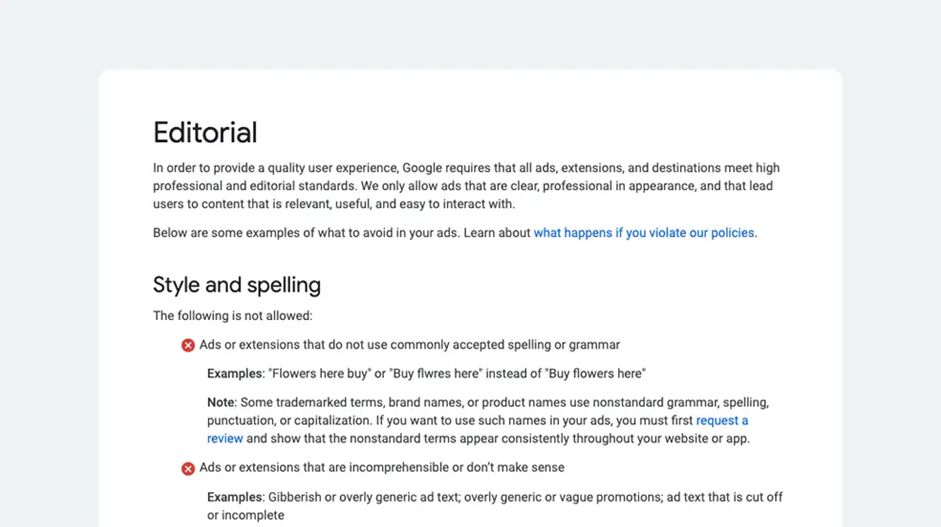Viewport: 941px width, 527px height.
Task: Open the "what happens if you violate our policies" link
Action: (x=644, y=233)
